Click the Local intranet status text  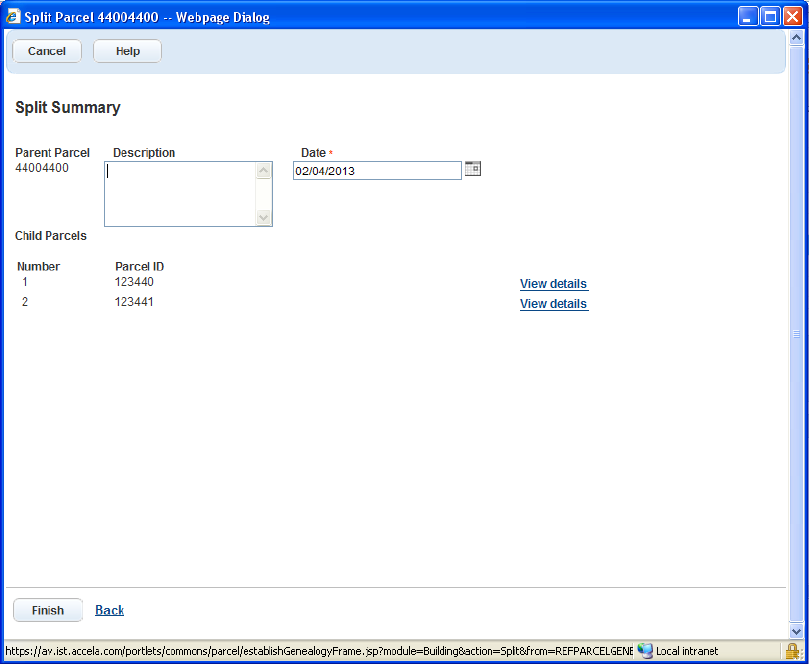coord(687,651)
